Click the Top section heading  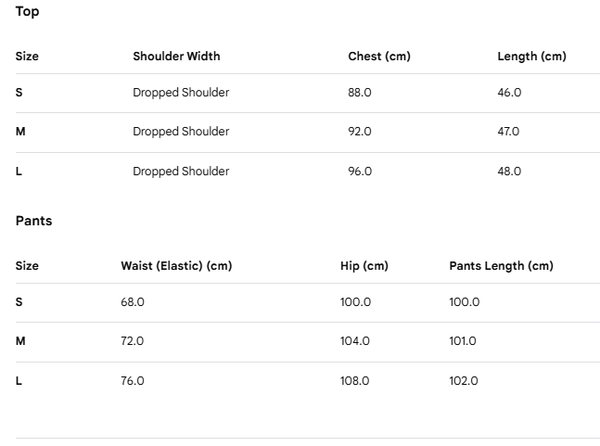(27, 11)
